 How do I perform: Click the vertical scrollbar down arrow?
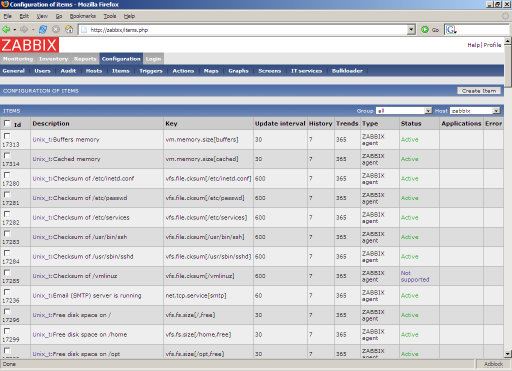click(507, 354)
